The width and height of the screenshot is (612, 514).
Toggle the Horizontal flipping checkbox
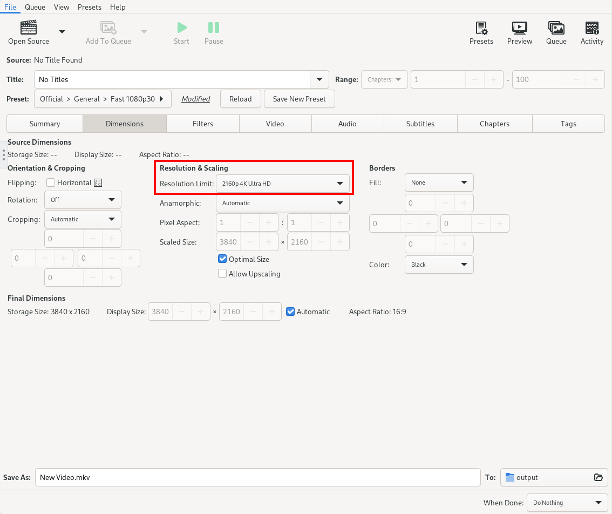[50, 183]
